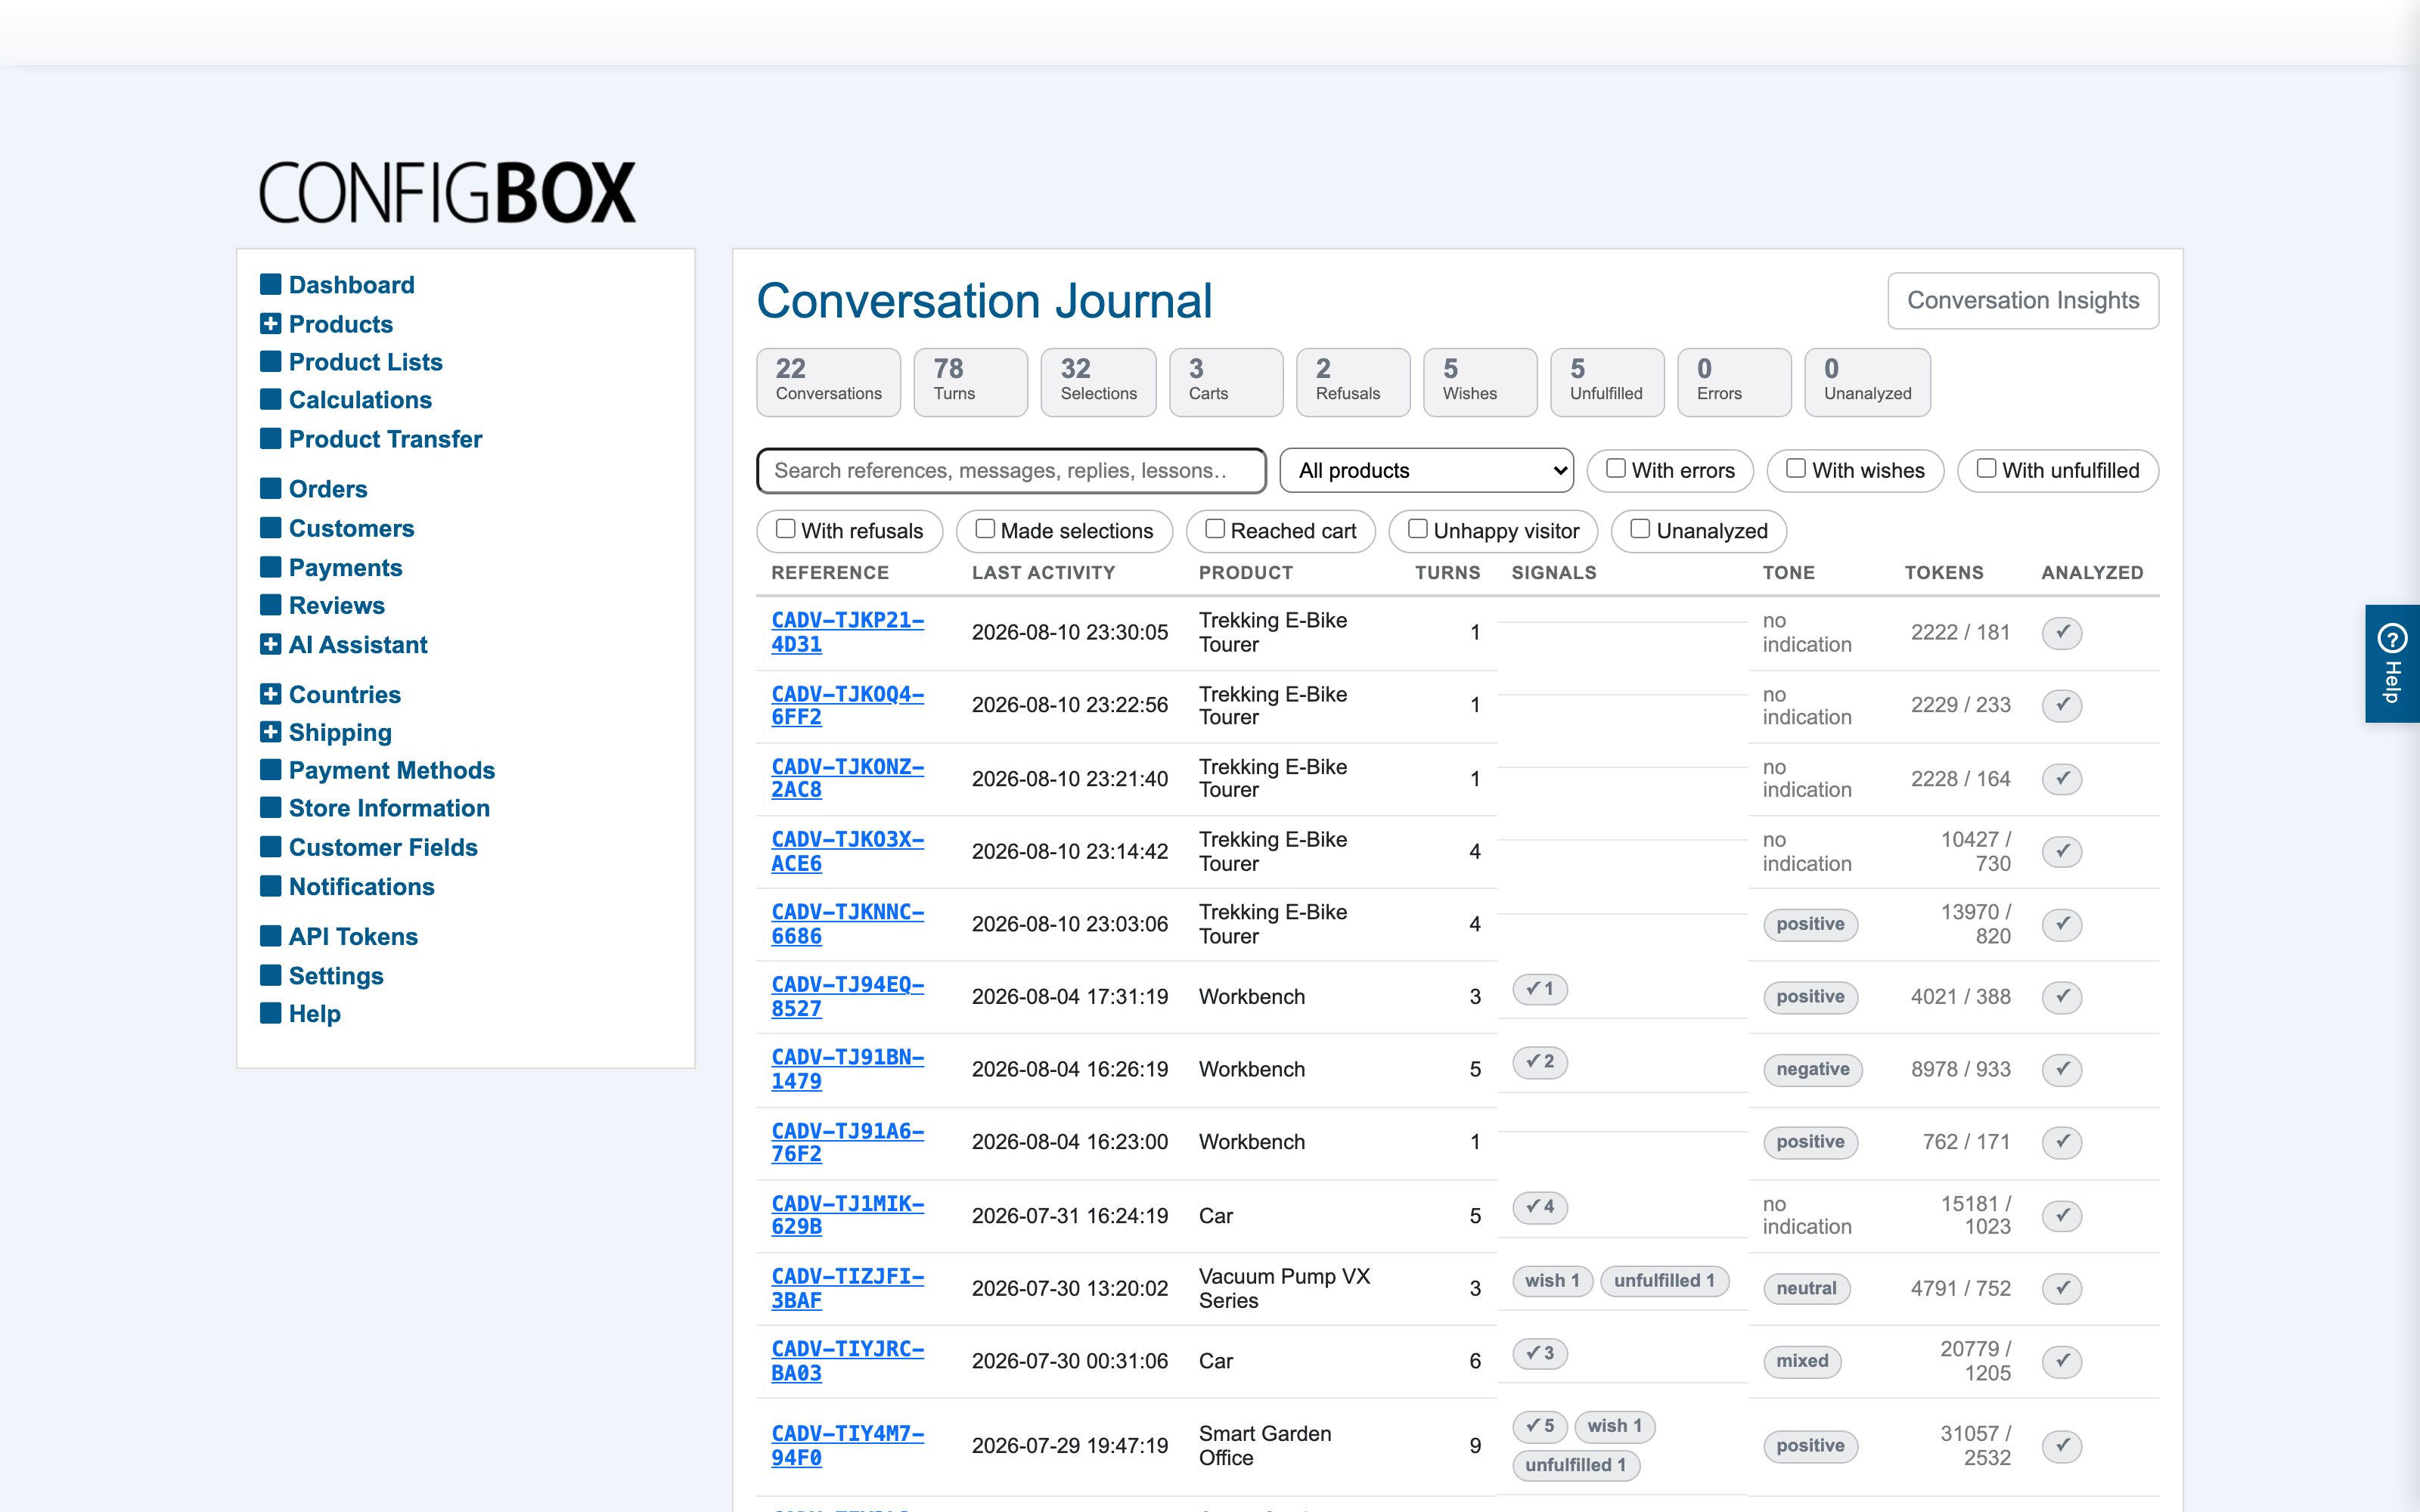Image resolution: width=2420 pixels, height=1512 pixels.
Task: Toggle the Made selections checkbox
Action: pyautogui.click(x=985, y=529)
